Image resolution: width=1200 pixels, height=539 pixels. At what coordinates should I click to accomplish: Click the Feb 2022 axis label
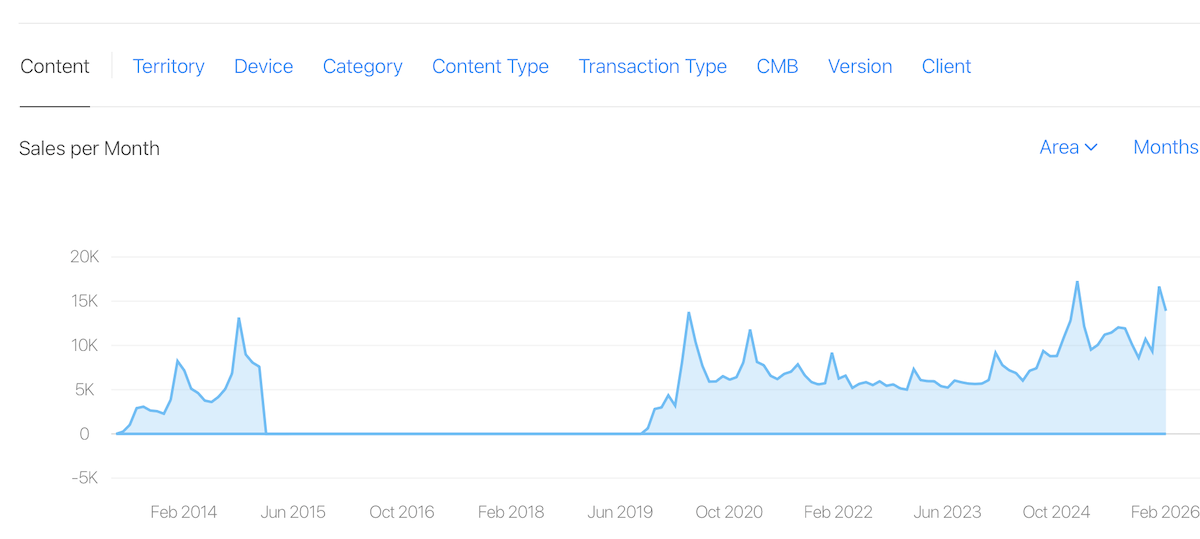click(838, 512)
